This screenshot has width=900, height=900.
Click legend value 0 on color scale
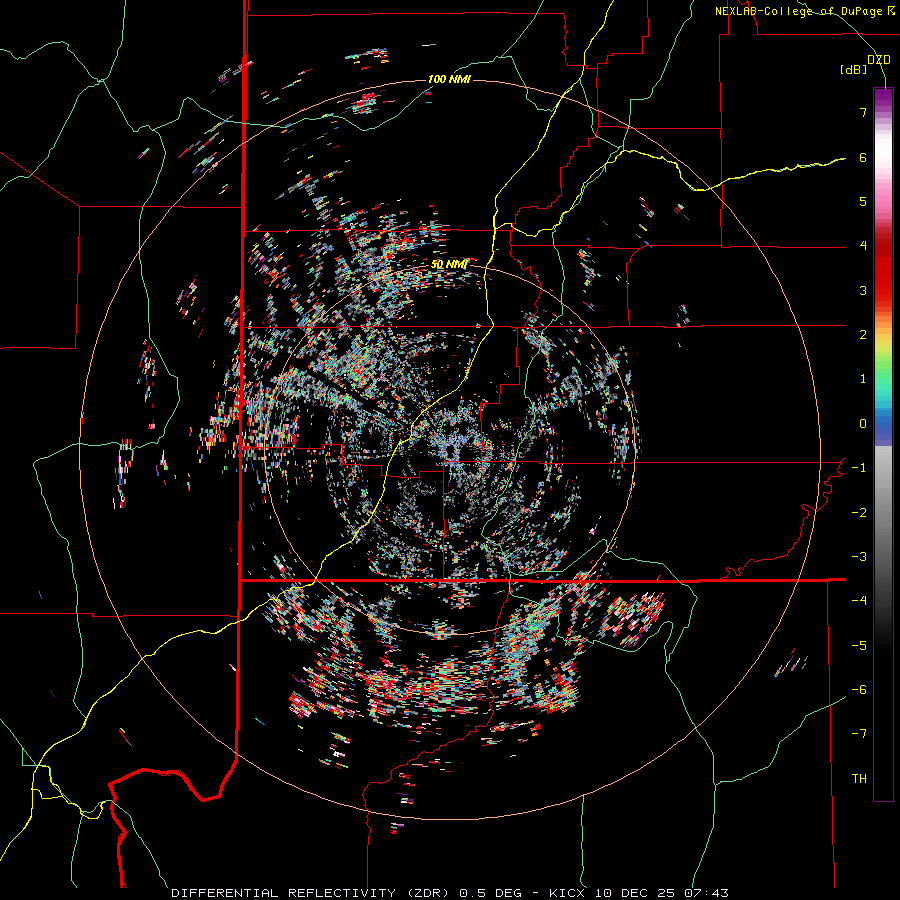[x=863, y=424]
